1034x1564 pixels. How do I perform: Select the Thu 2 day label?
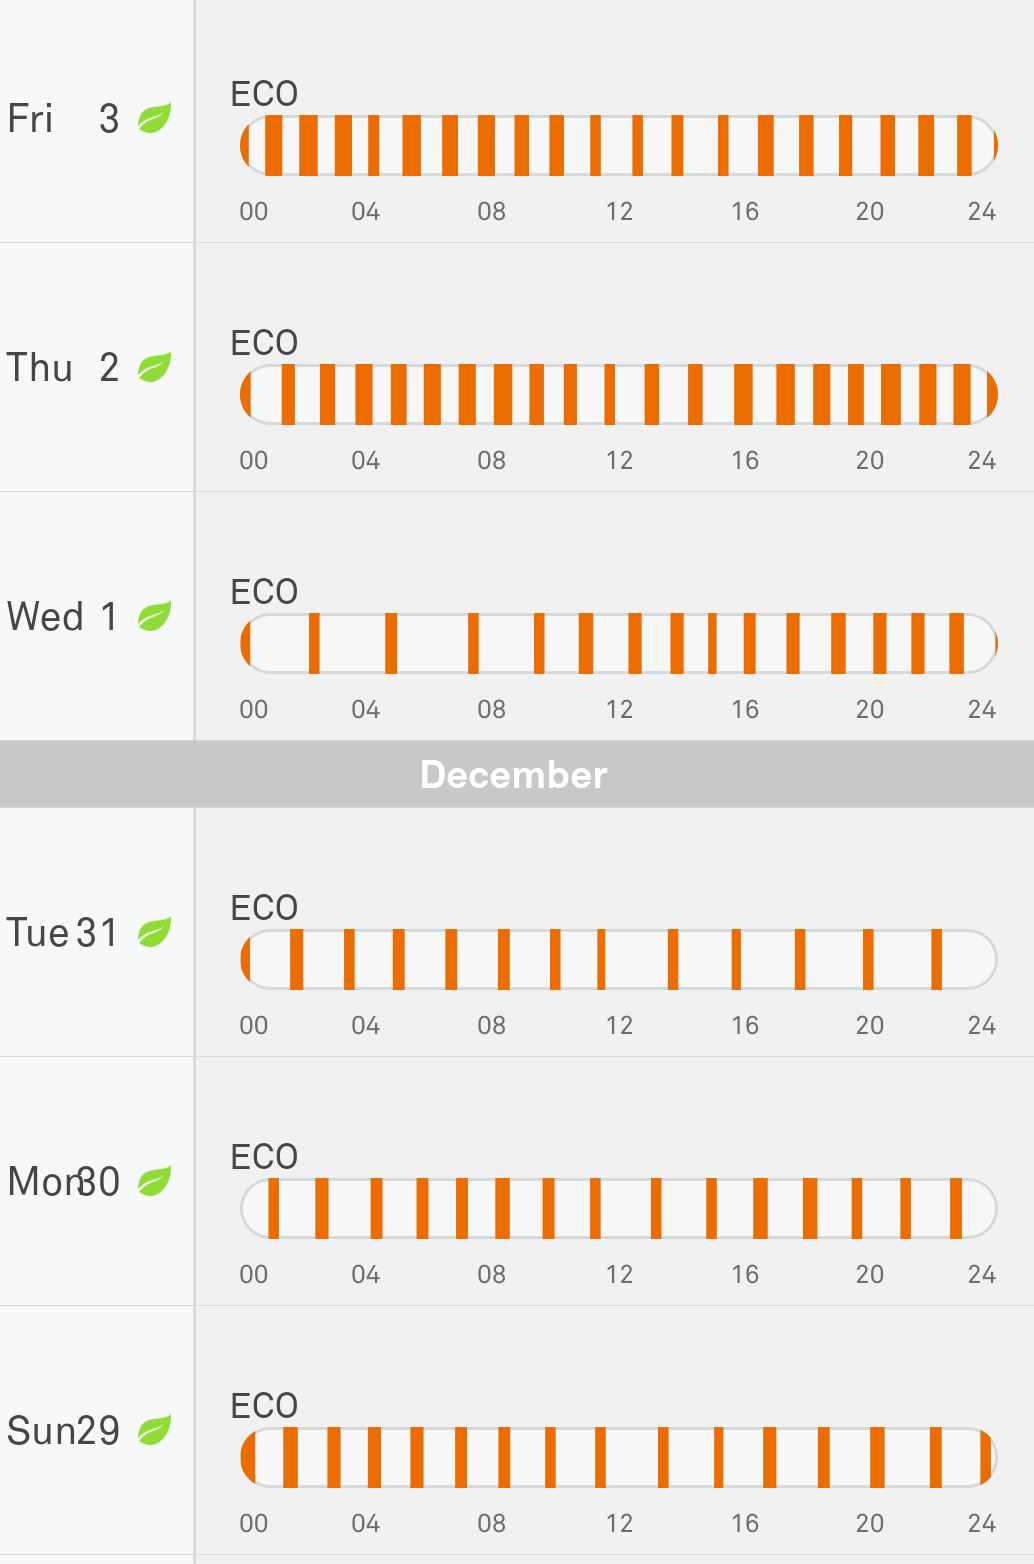coord(63,368)
